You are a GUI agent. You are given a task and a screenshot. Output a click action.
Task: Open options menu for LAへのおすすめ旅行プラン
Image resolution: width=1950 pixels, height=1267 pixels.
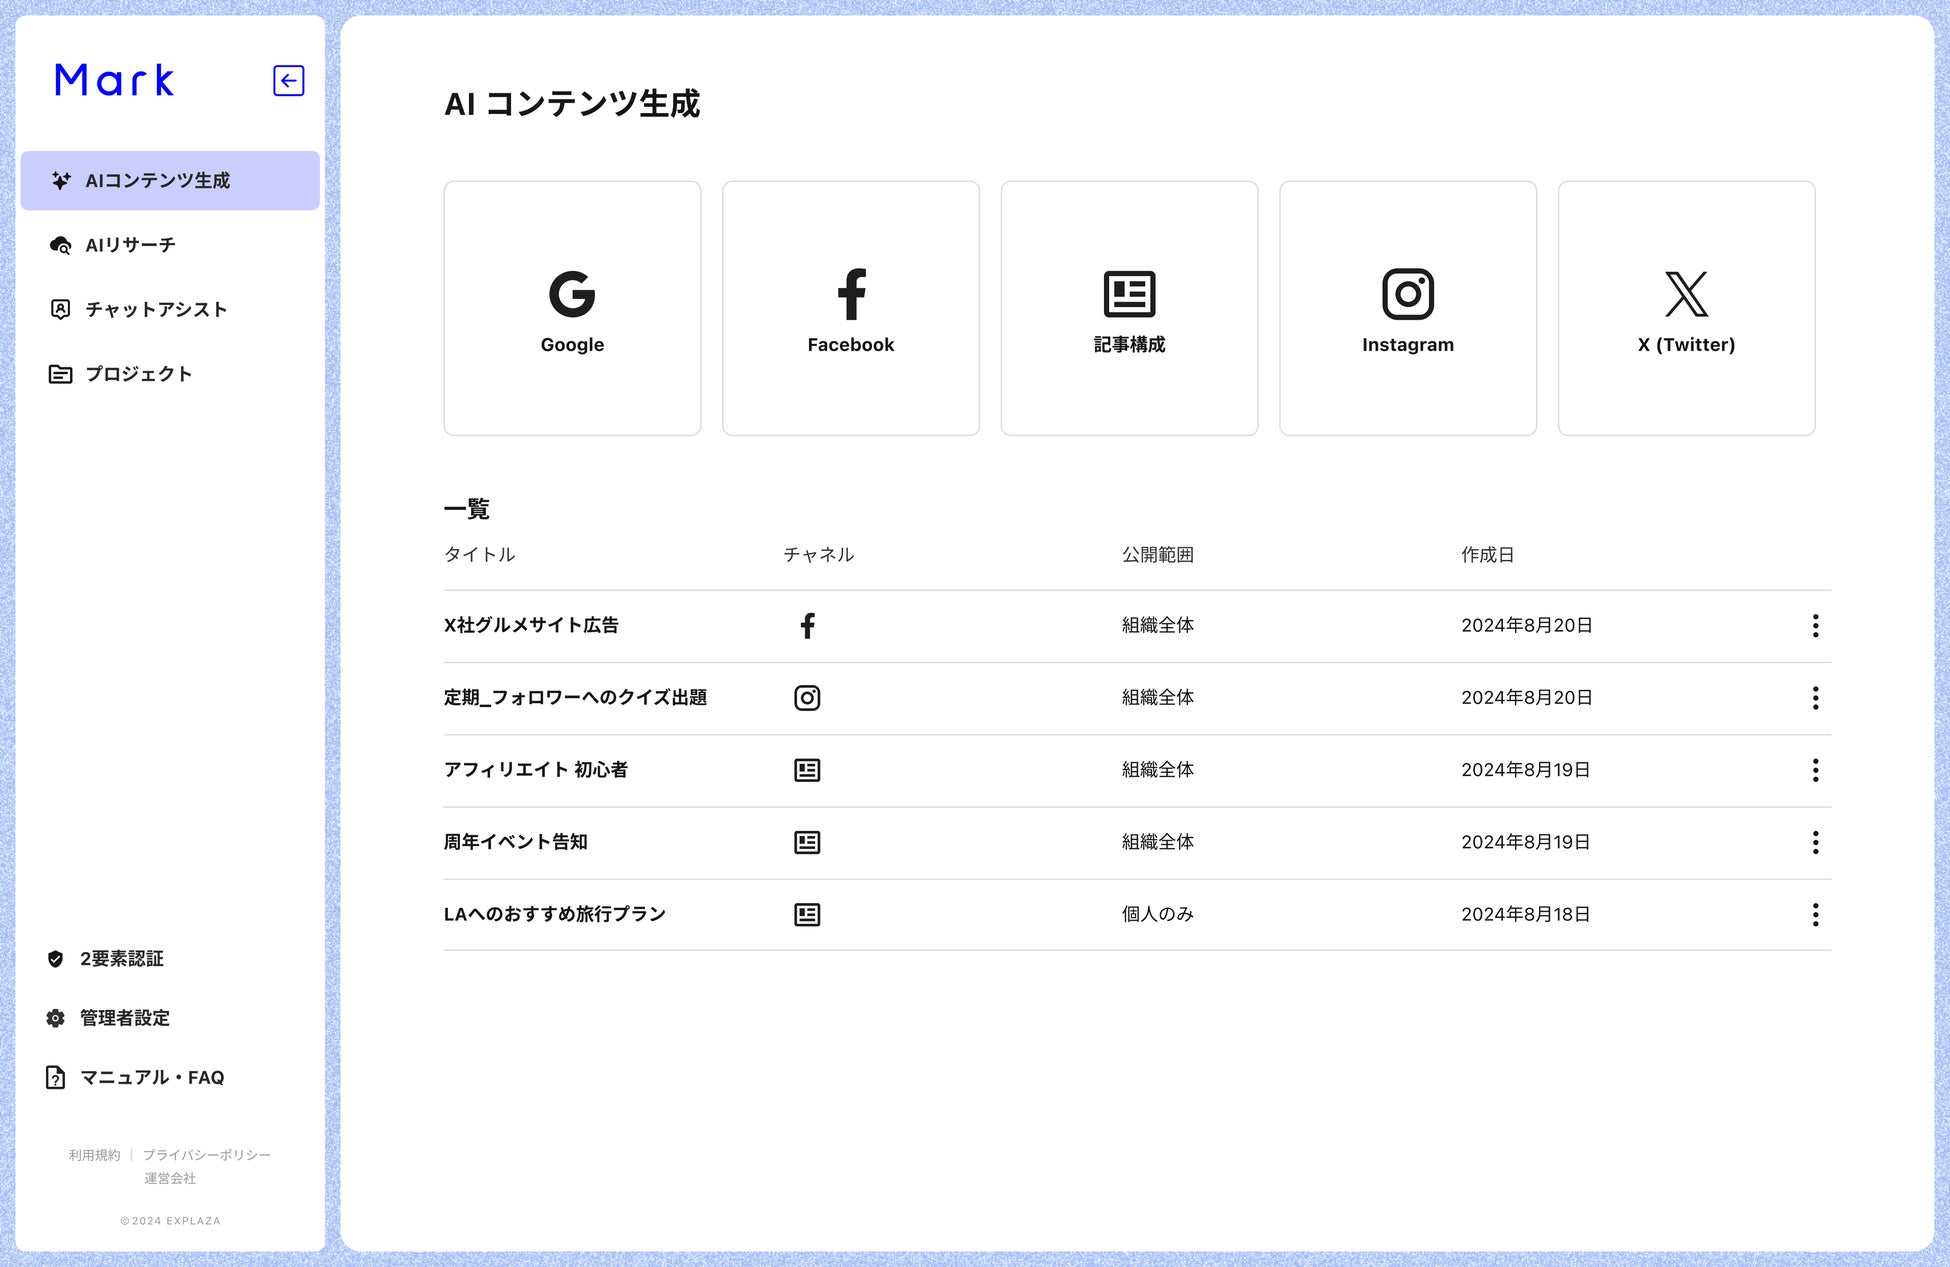(1815, 914)
